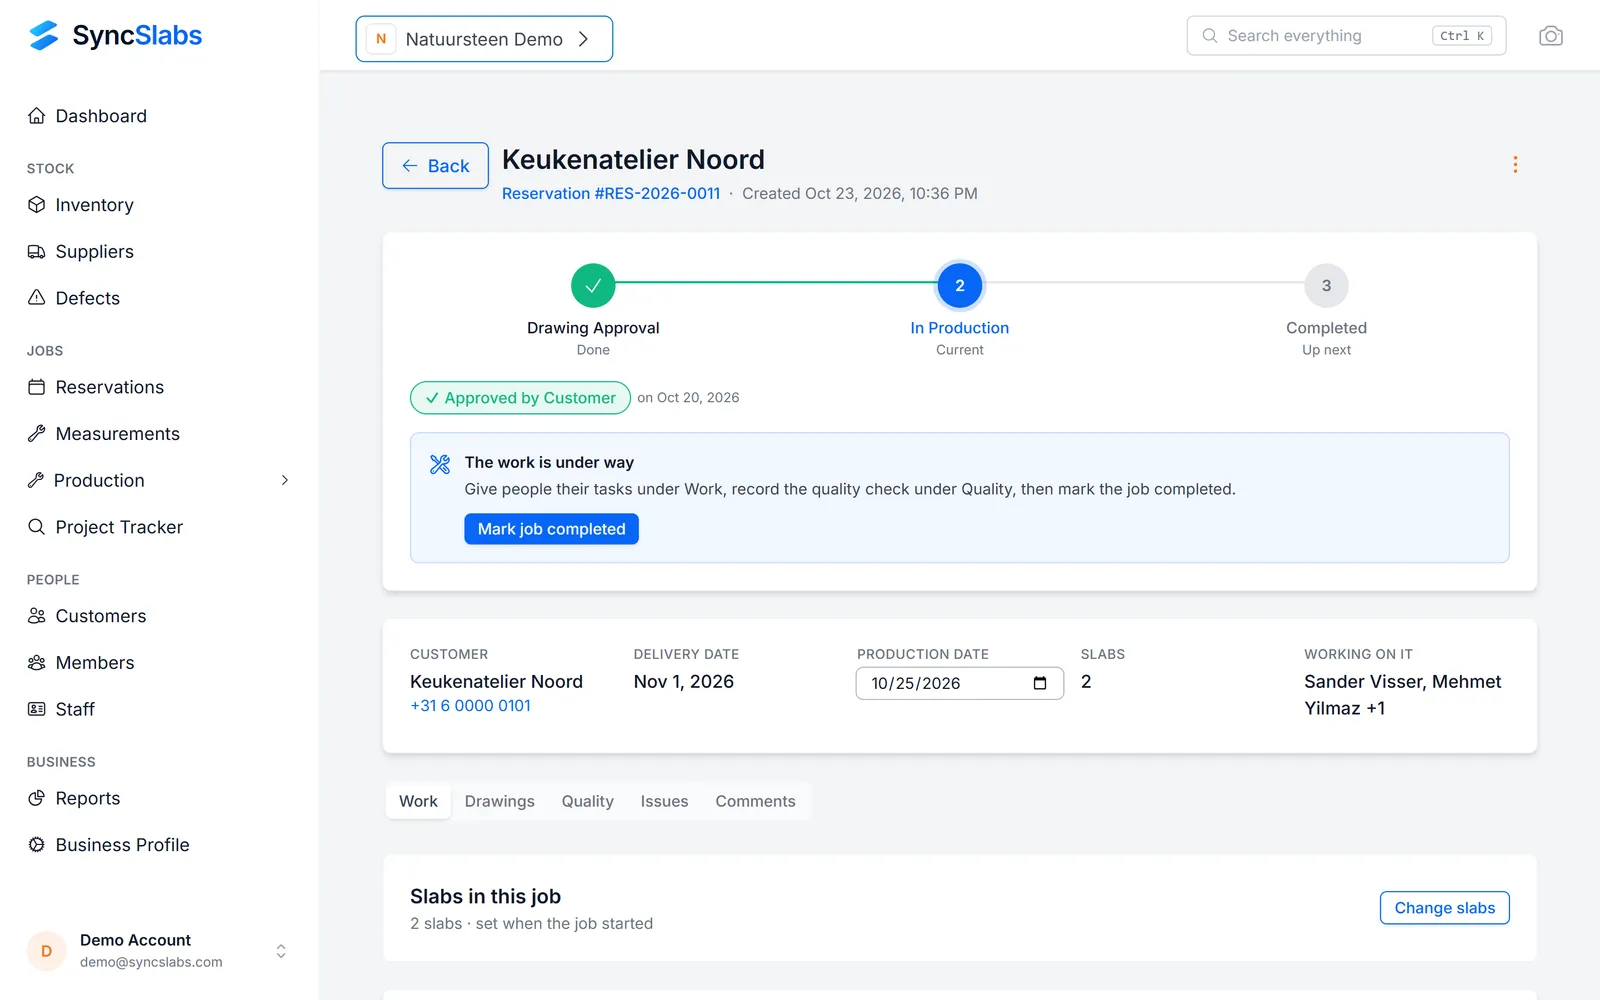Click the Reports pie chart icon
Image resolution: width=1600 pixels, height=1000 pixels.
click(x=37, y=798)
